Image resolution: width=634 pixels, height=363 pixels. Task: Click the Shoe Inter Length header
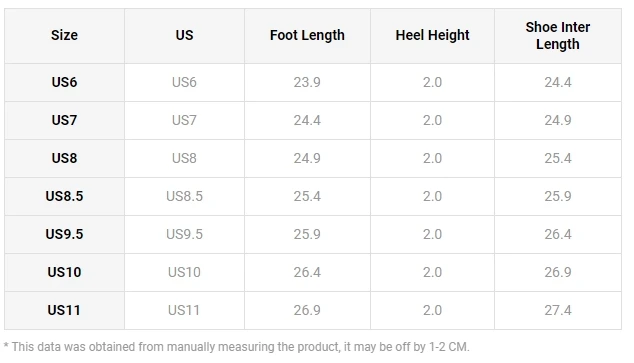click(x=558, y=36)
